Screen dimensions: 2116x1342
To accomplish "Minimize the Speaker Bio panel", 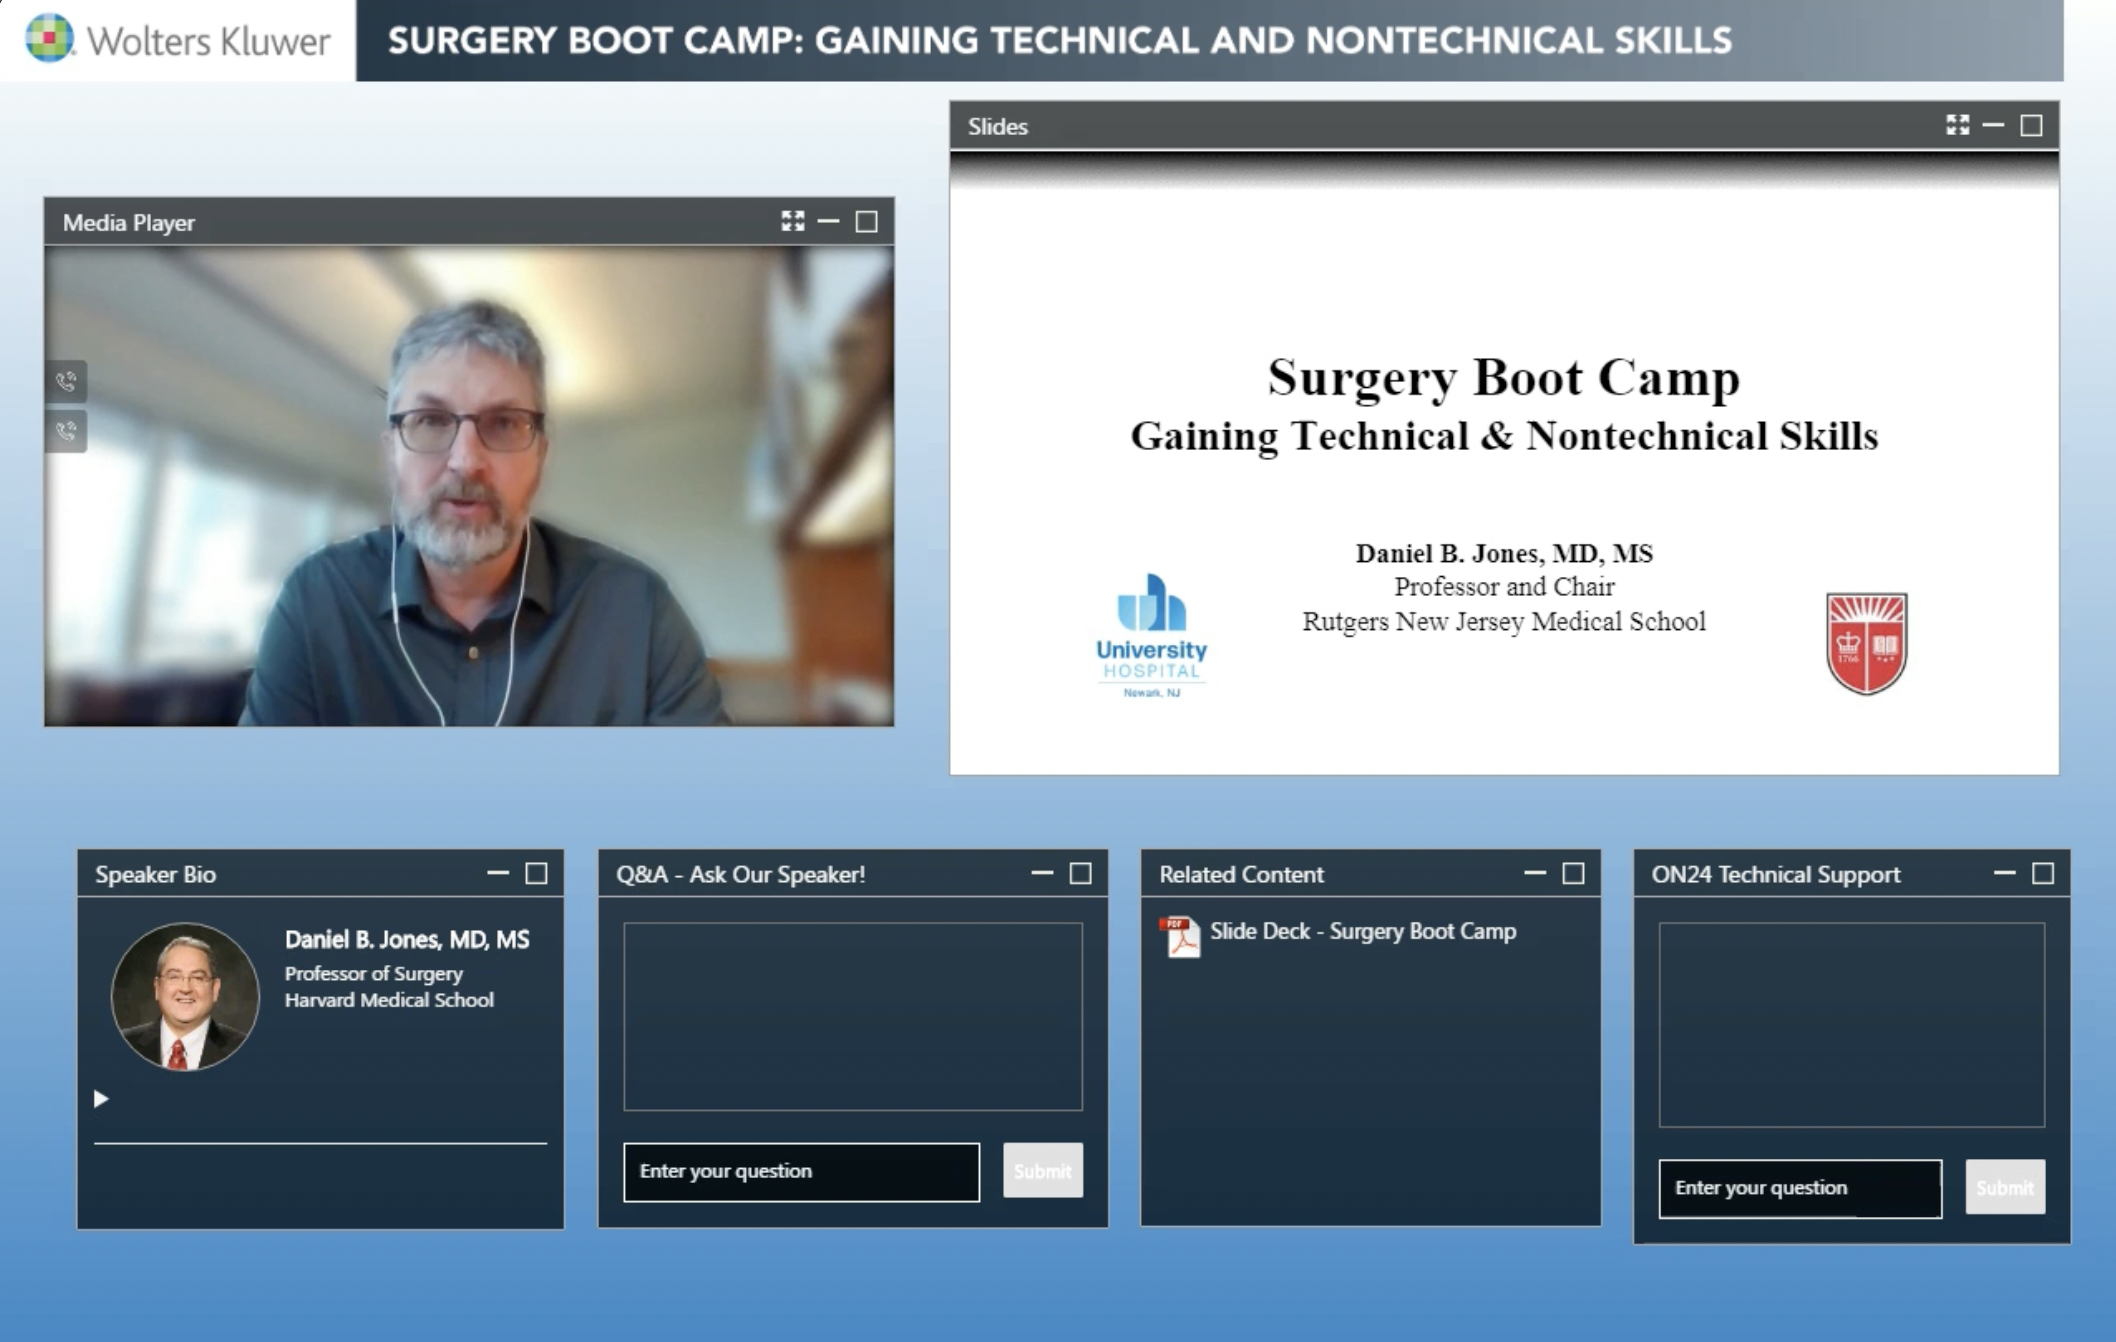I will (497, 873).
